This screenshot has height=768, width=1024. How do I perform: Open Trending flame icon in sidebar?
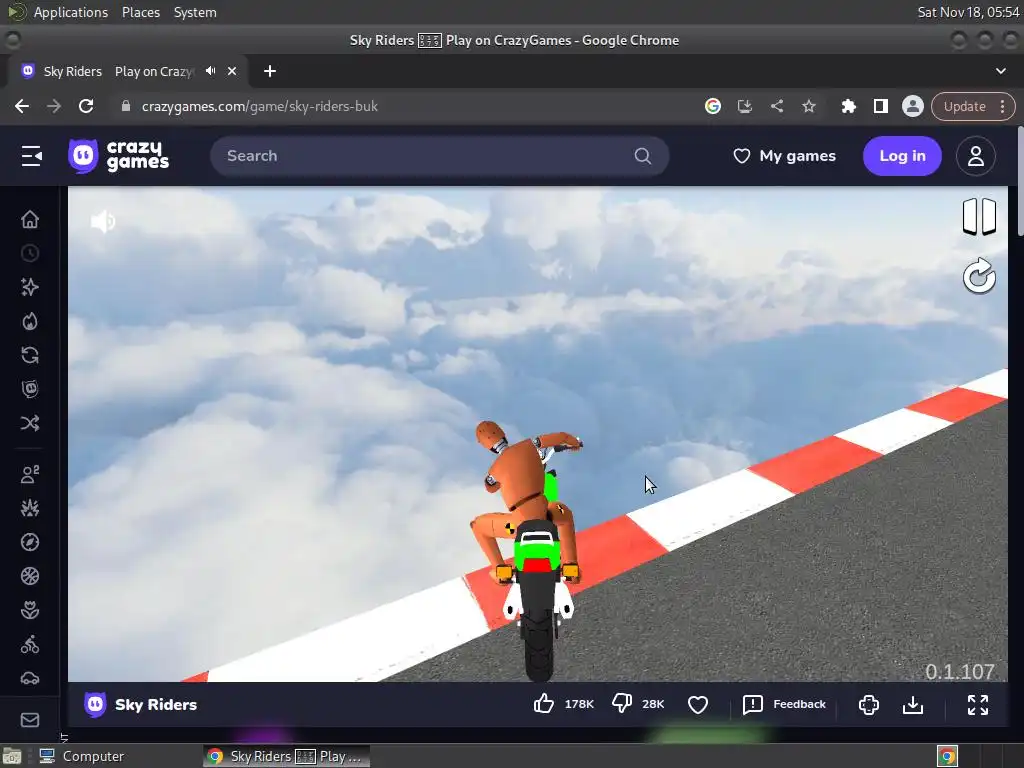(30, 321)
